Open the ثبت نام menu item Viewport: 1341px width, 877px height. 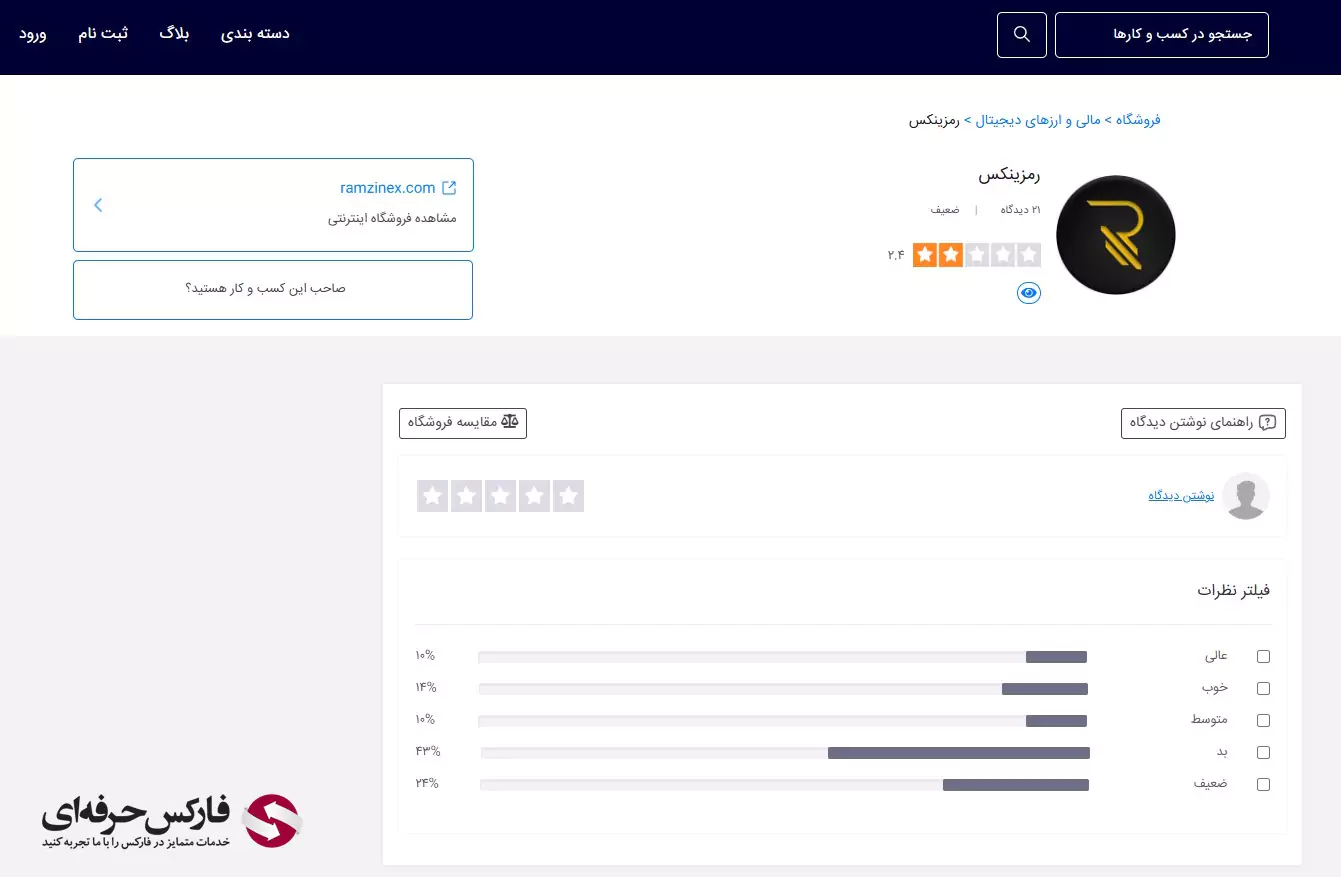tap(103, 33)
